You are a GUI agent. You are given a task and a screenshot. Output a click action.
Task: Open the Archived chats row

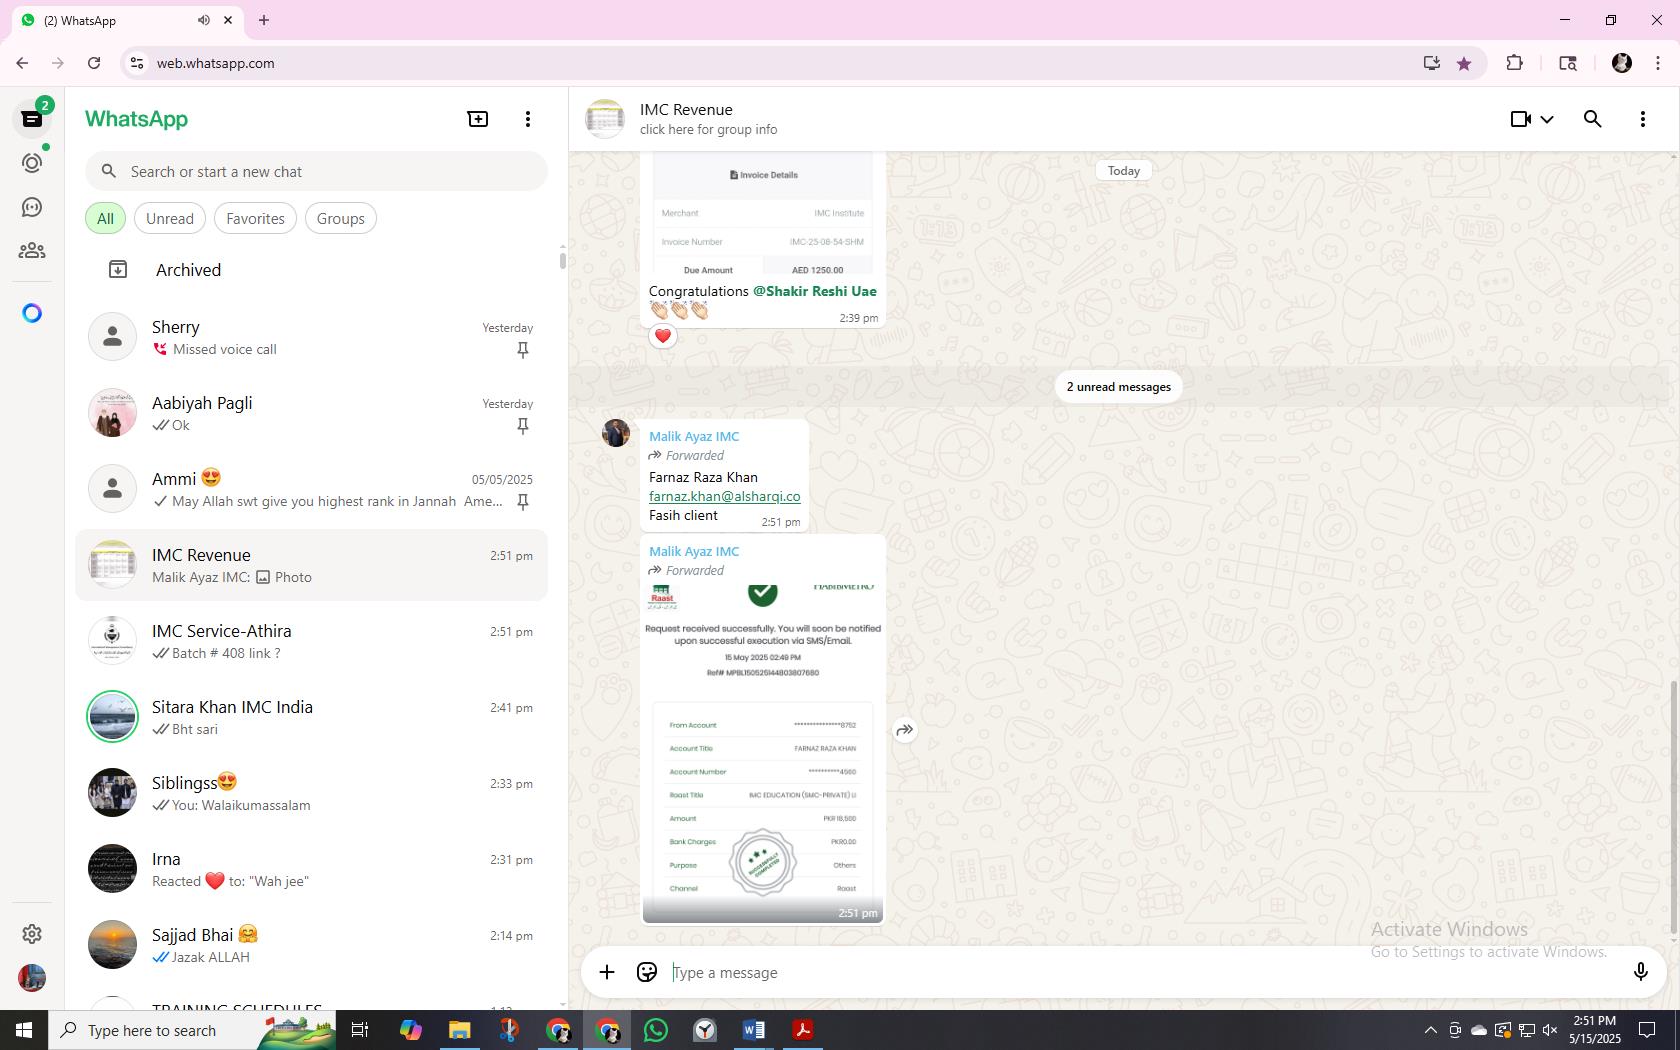(312, 270)
